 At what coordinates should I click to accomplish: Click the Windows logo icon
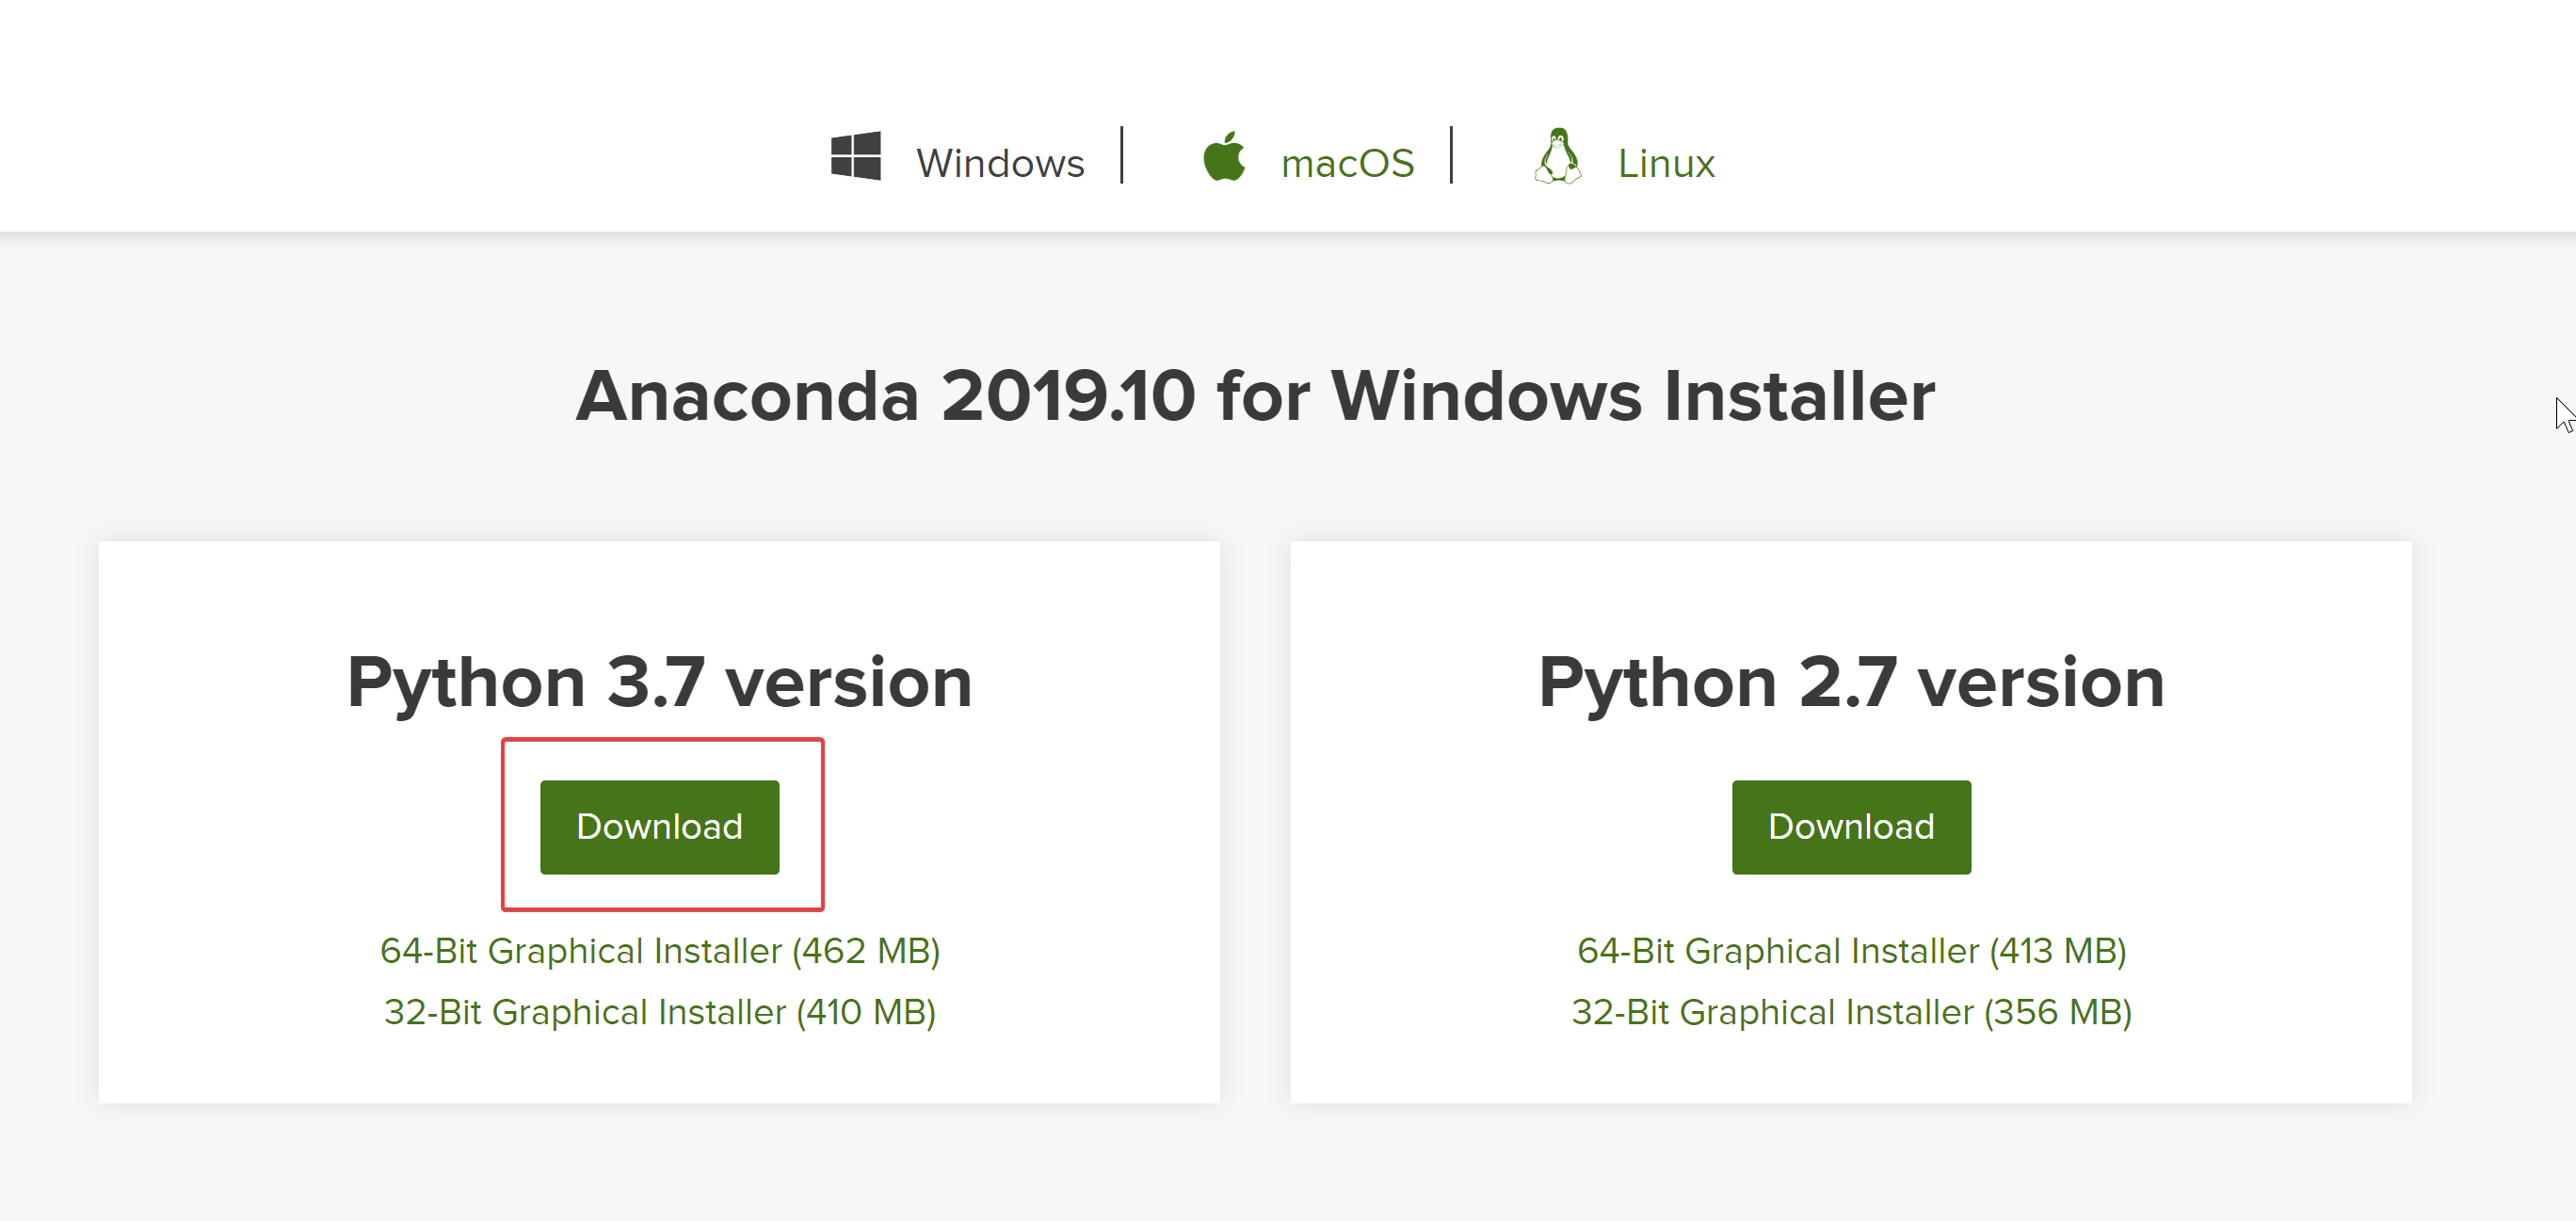(857, 158)
